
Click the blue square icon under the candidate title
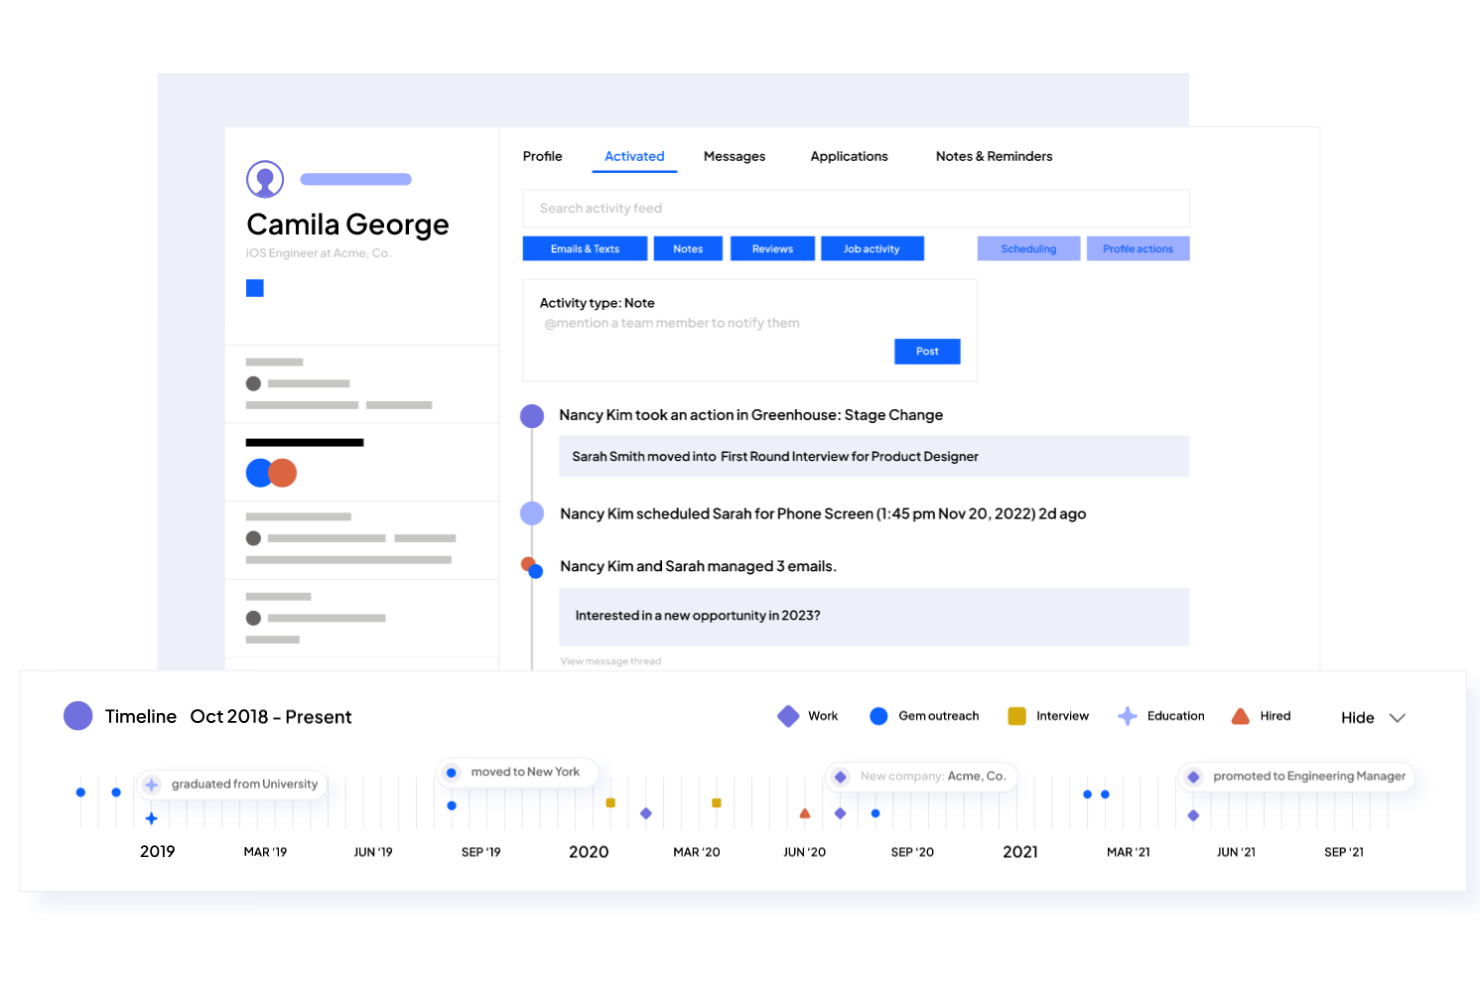tap(255, 288)
